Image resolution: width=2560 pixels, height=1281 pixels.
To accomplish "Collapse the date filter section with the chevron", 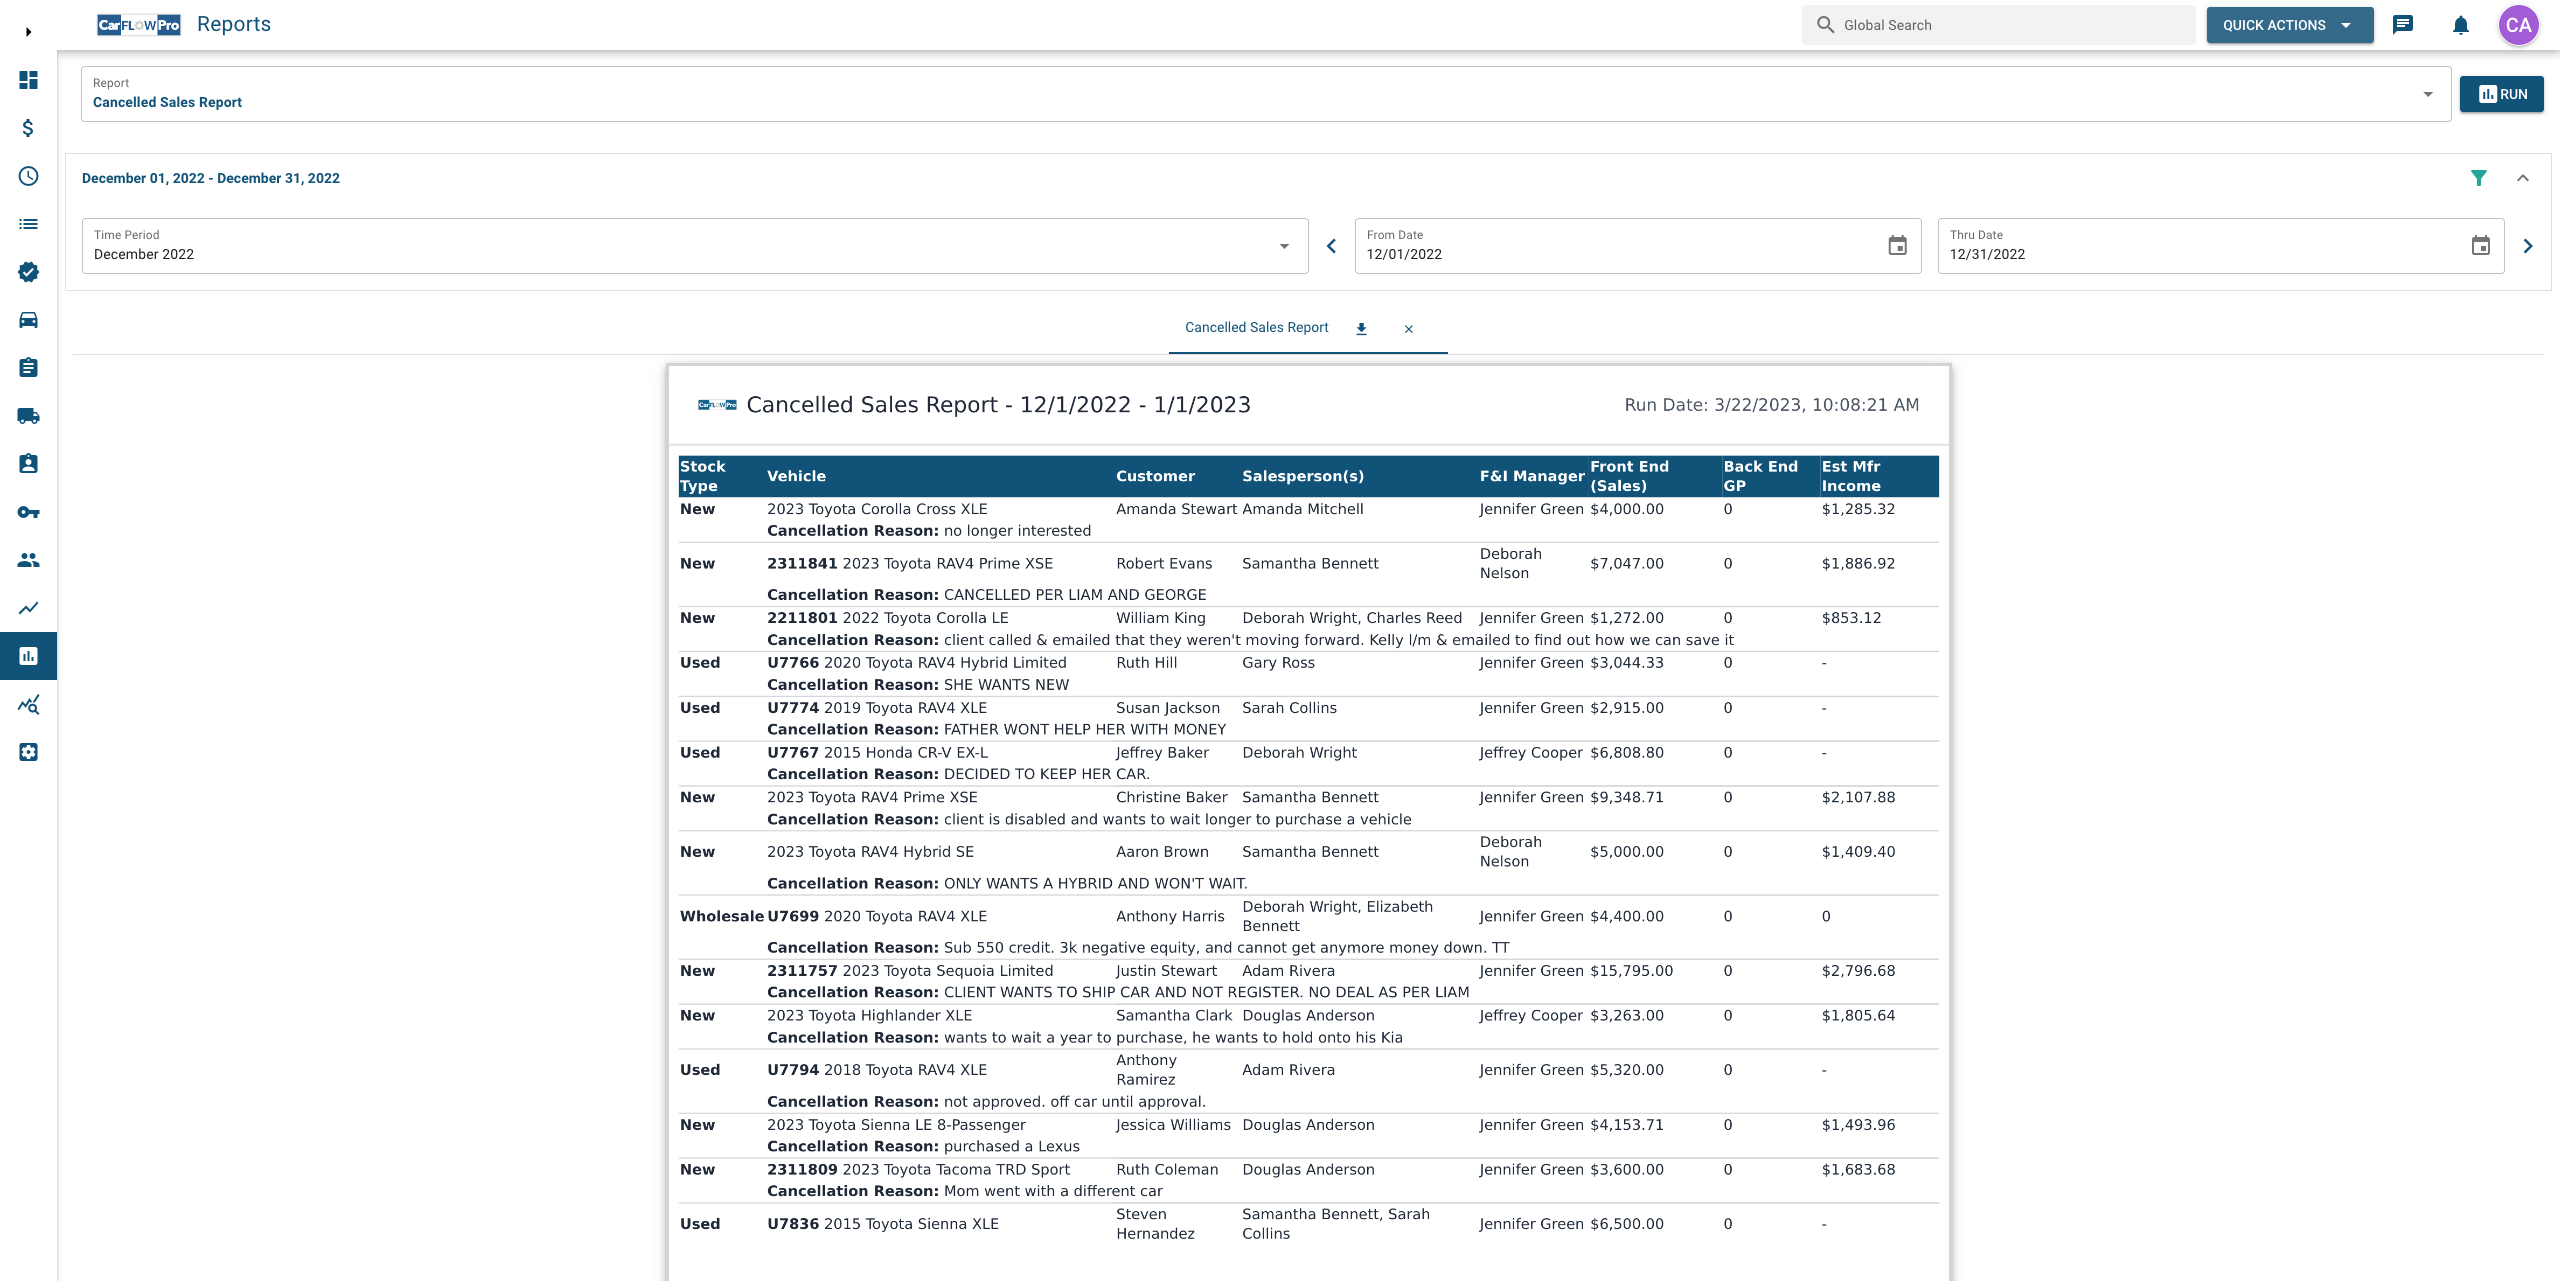I will [2524, 178].
